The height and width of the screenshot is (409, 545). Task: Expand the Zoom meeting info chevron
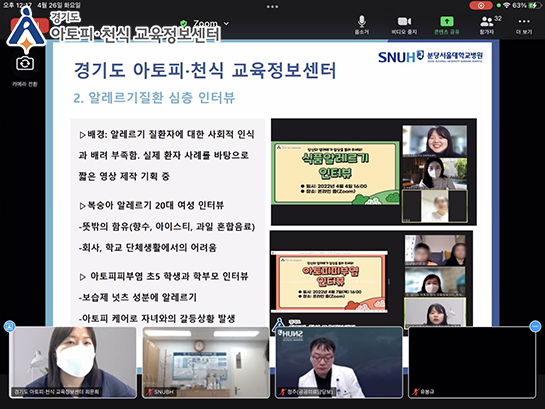pos(226,23)
